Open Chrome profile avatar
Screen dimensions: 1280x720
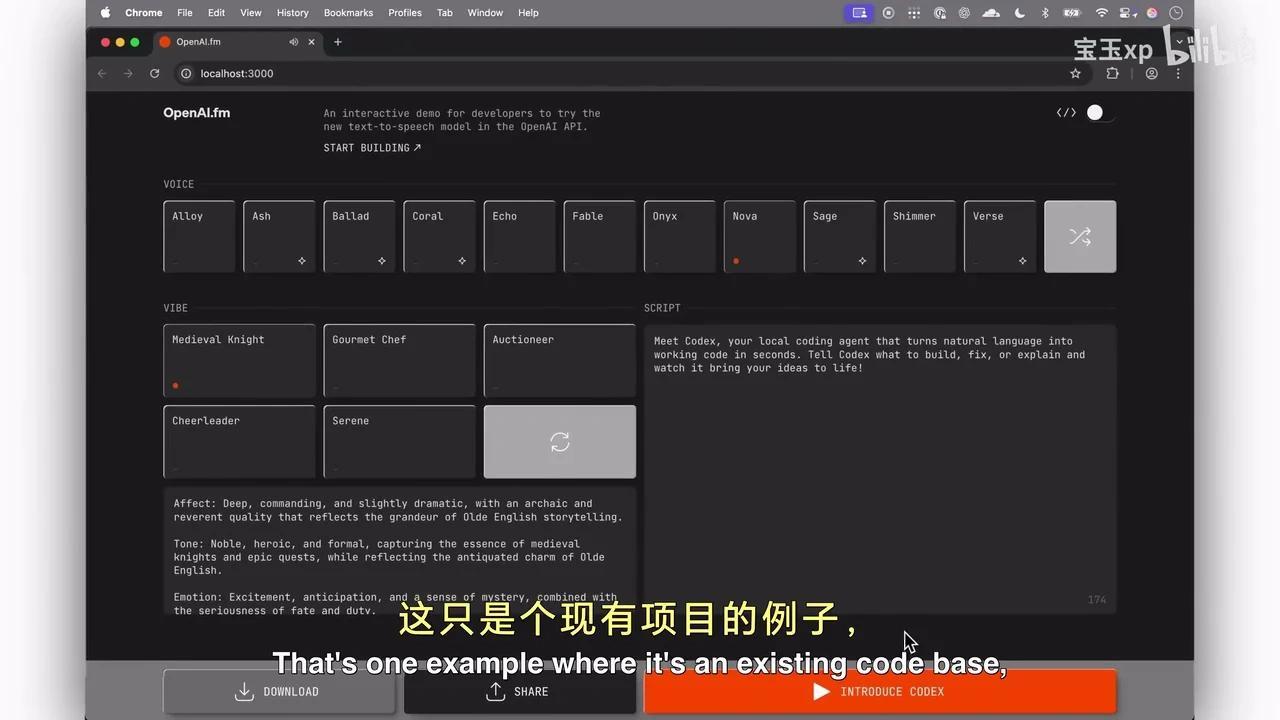[x=1152, y=73]
